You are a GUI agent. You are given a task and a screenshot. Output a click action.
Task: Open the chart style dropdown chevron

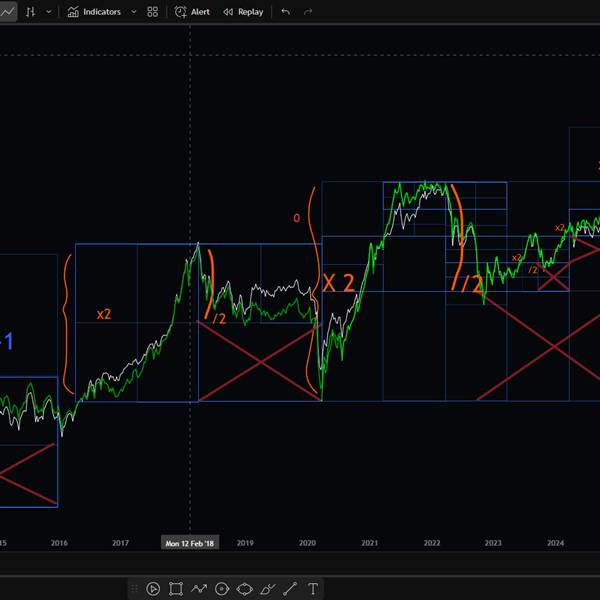(49, 12)
